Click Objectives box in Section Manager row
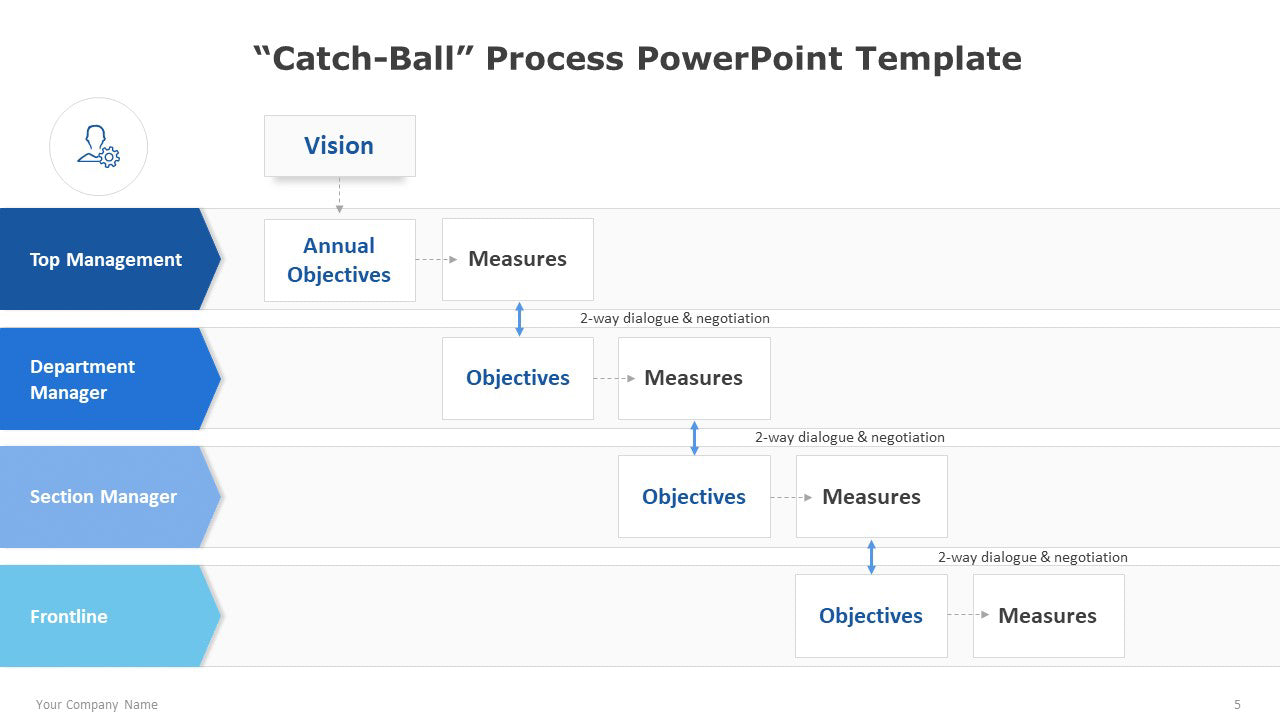This screenshot has height=720, width=1280. pos(694,497)
